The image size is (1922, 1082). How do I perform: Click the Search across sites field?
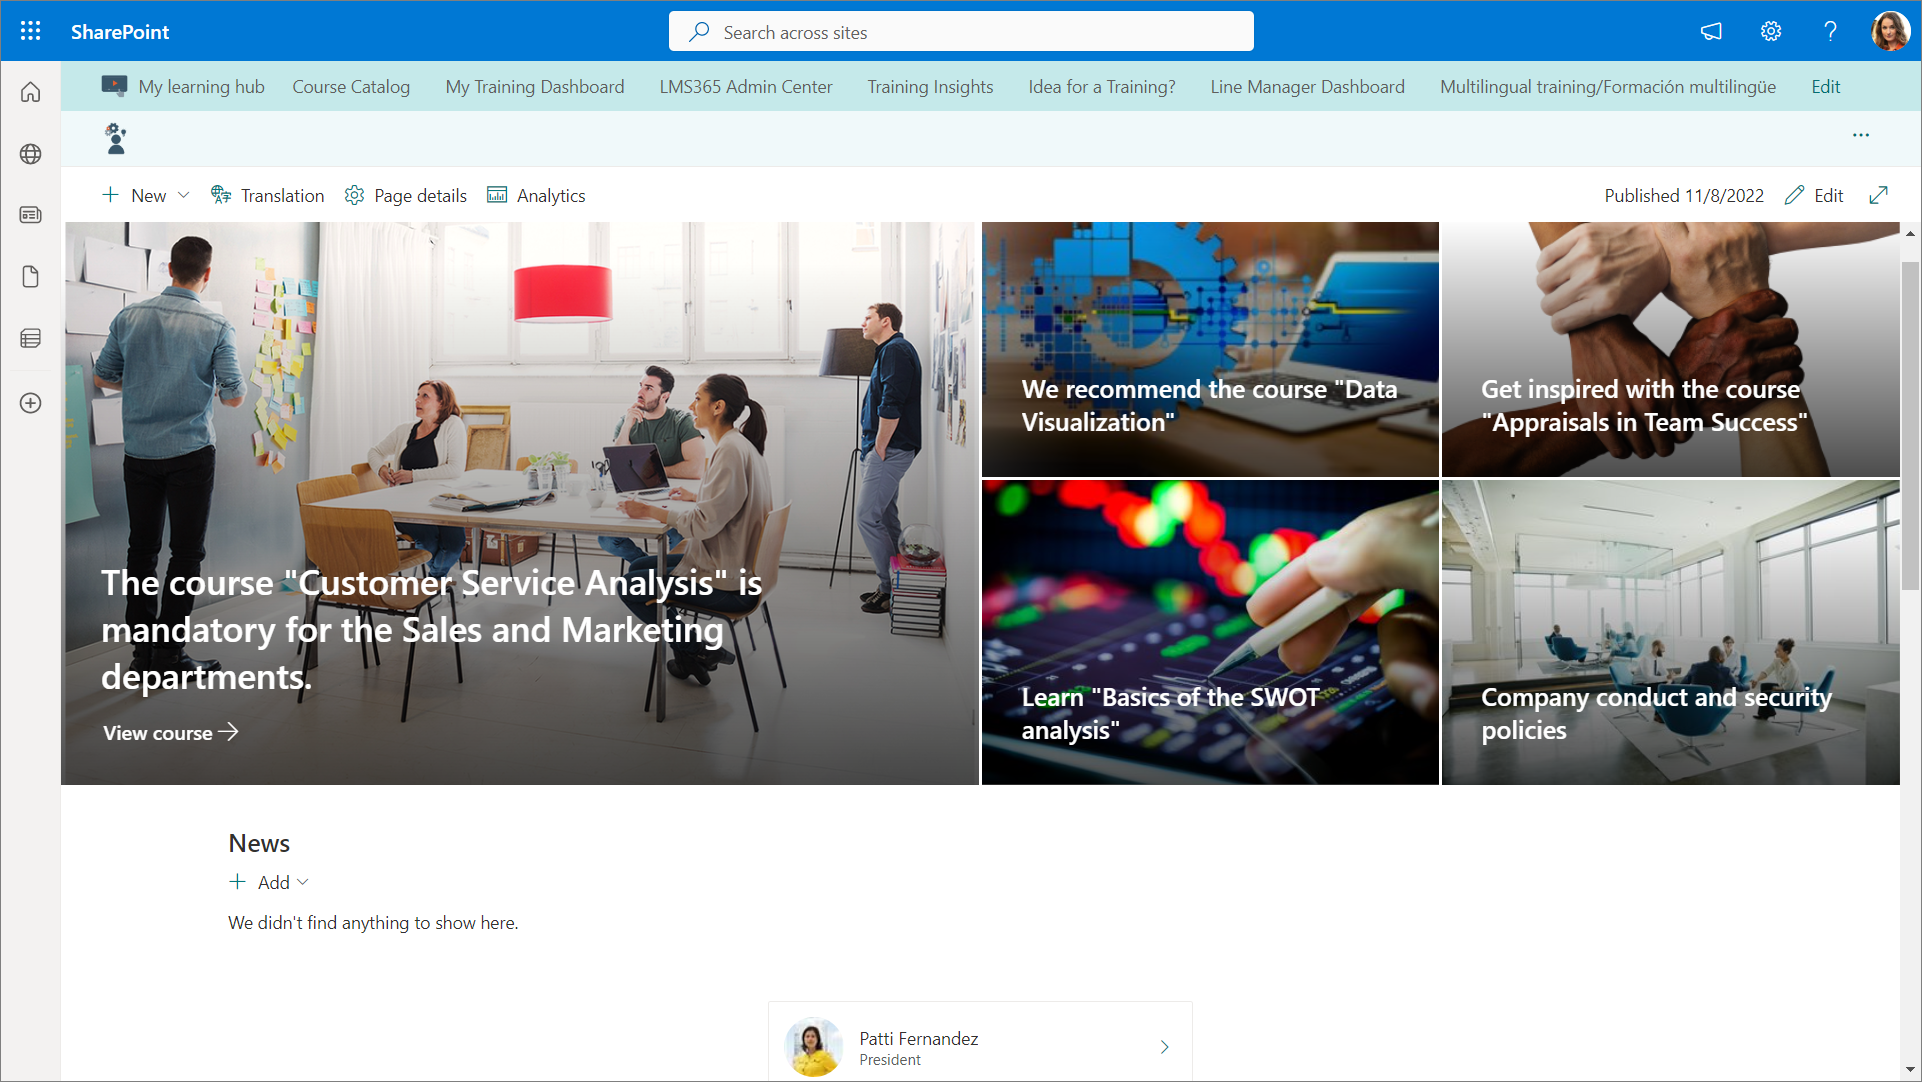[x=960, y=32]
